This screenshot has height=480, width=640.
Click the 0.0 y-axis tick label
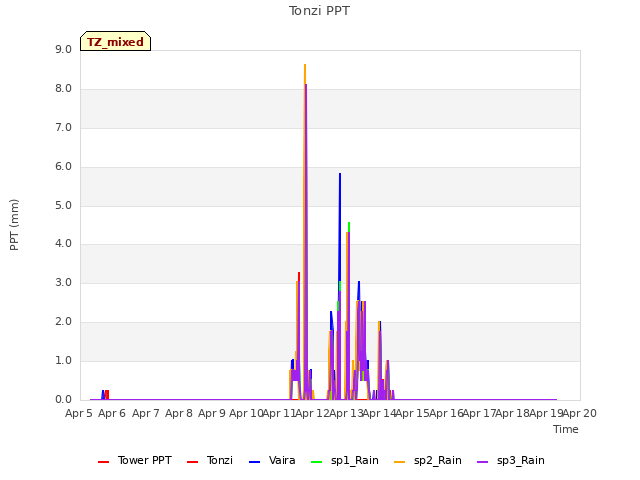pyautogui.click(x=63, y=400)
